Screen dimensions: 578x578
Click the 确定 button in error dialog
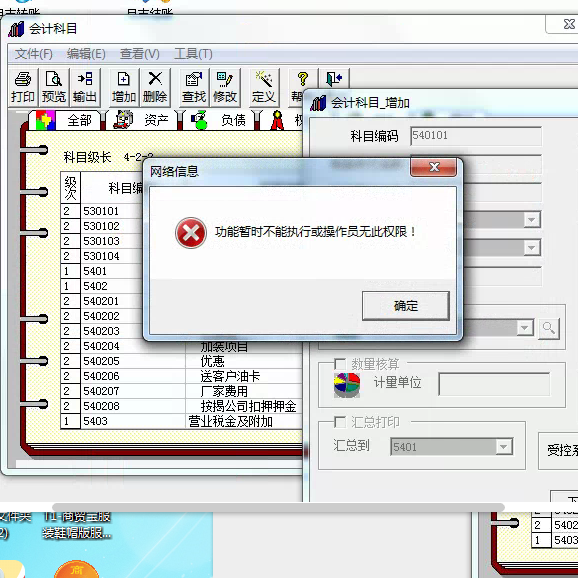tap(405, 306)
